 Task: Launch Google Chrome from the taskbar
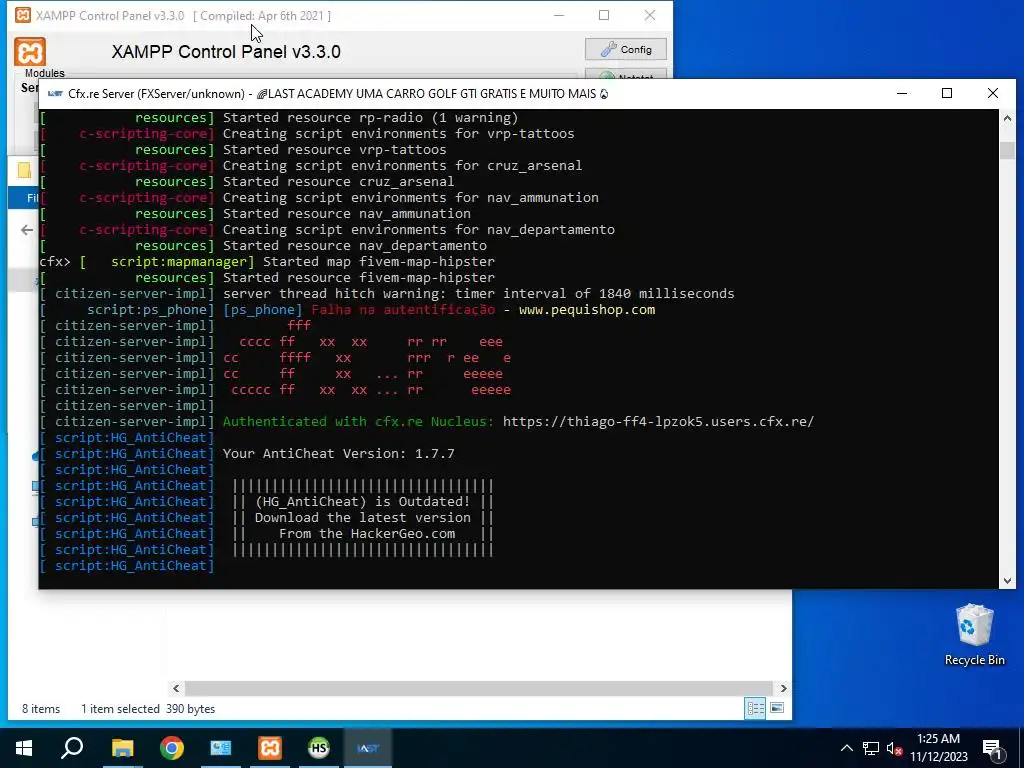[172, 748]
